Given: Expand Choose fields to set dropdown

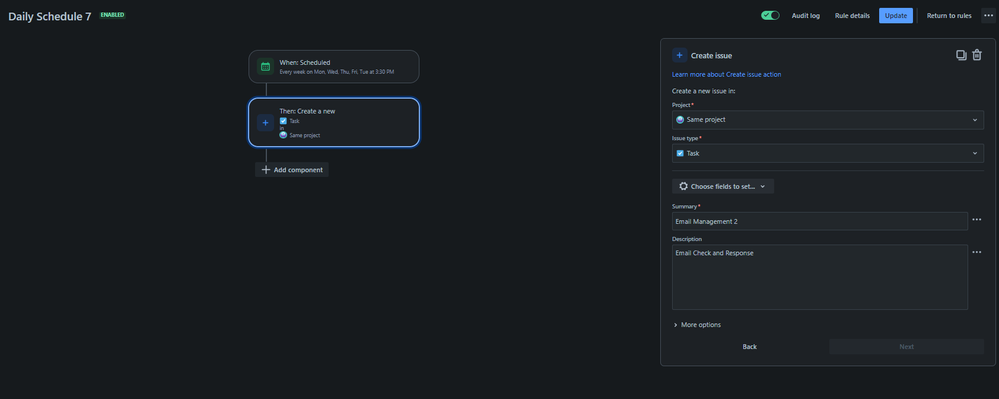Looking at the screenshot, I should [723, 186].
